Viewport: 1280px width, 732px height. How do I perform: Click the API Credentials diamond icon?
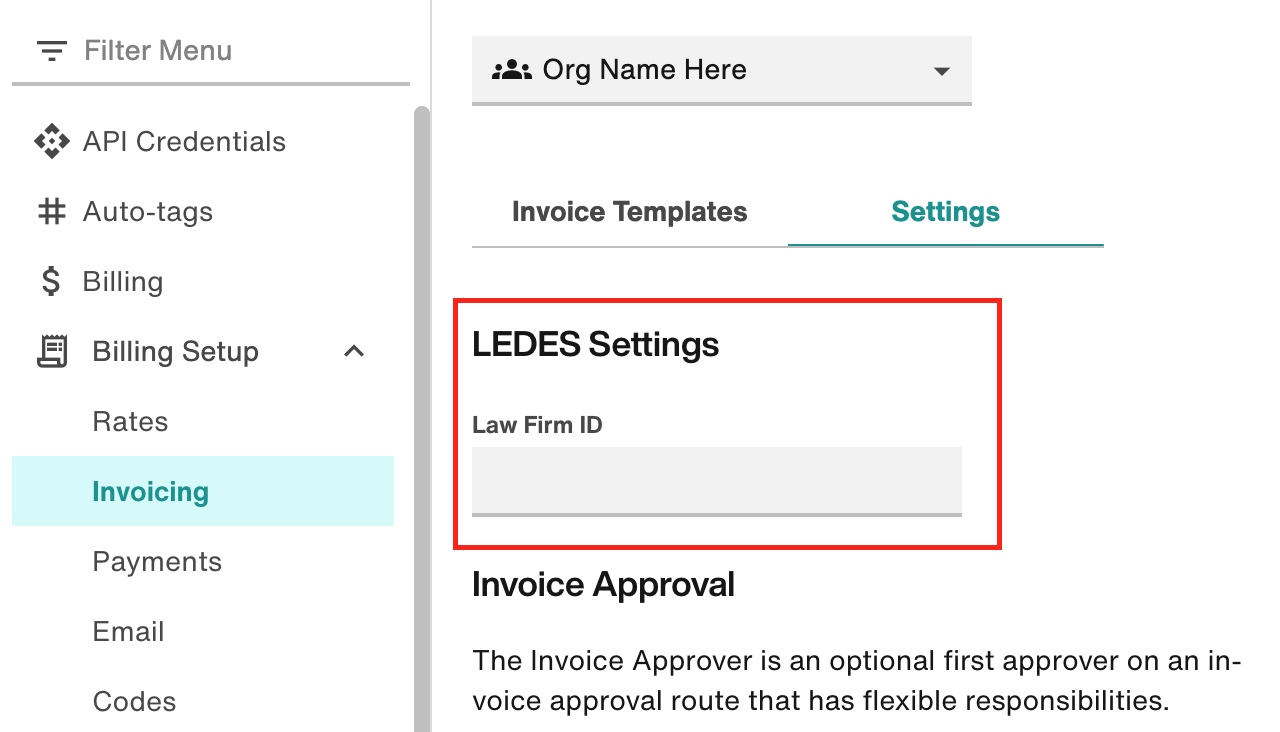[x=51, y=141]
